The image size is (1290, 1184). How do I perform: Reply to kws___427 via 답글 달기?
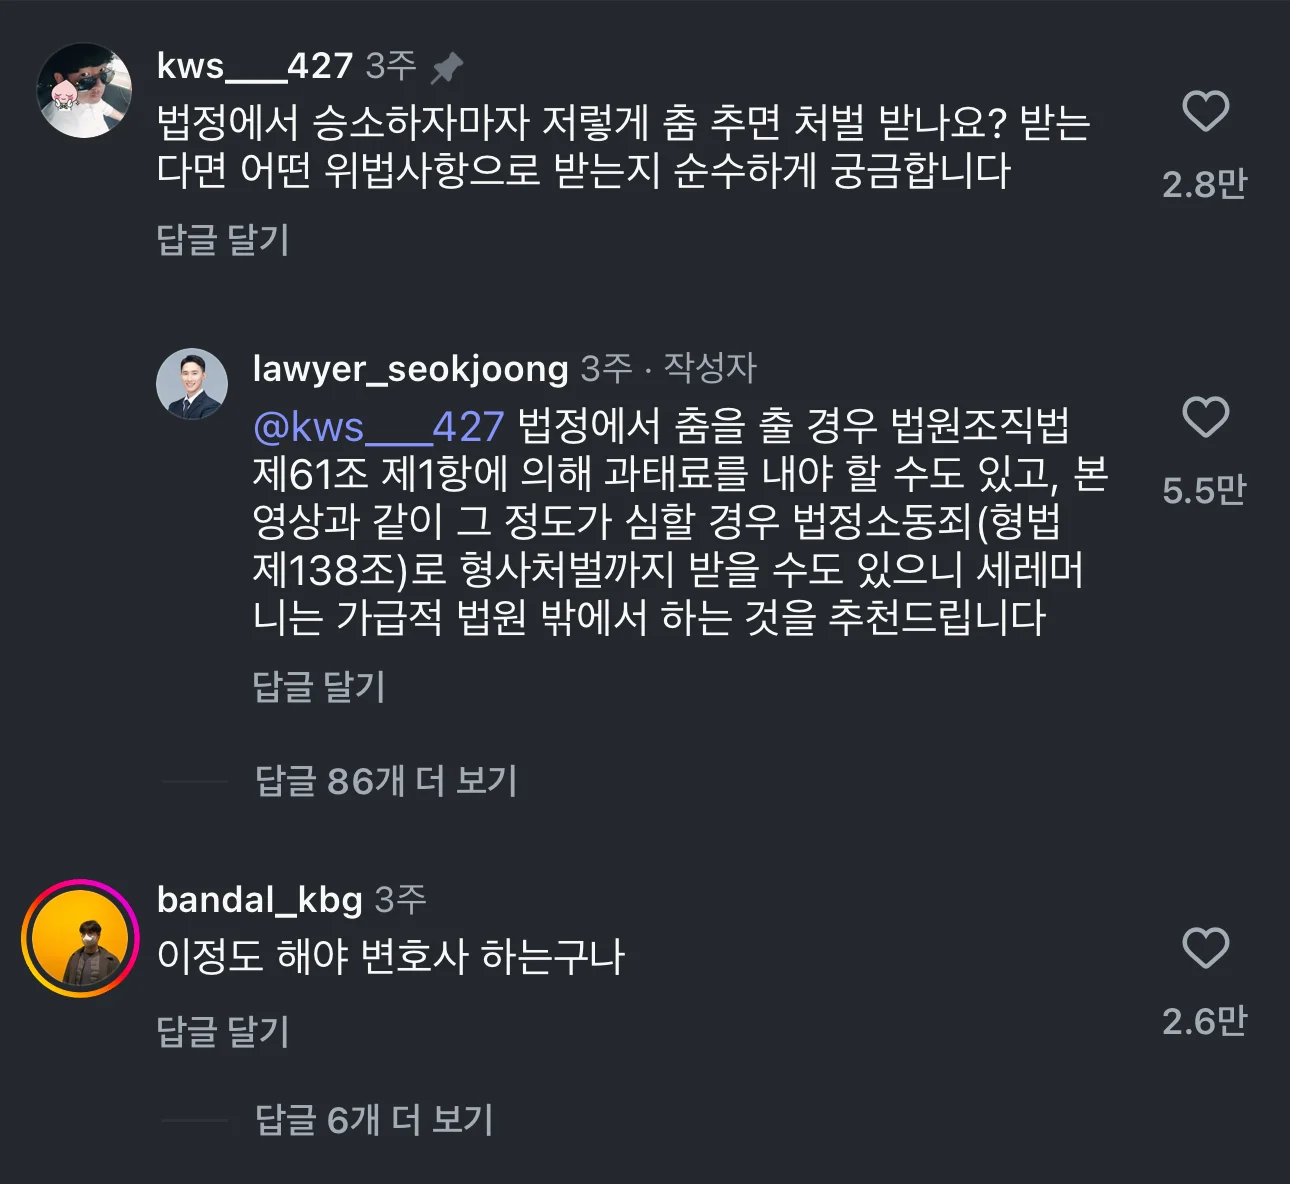coord(223,239)
